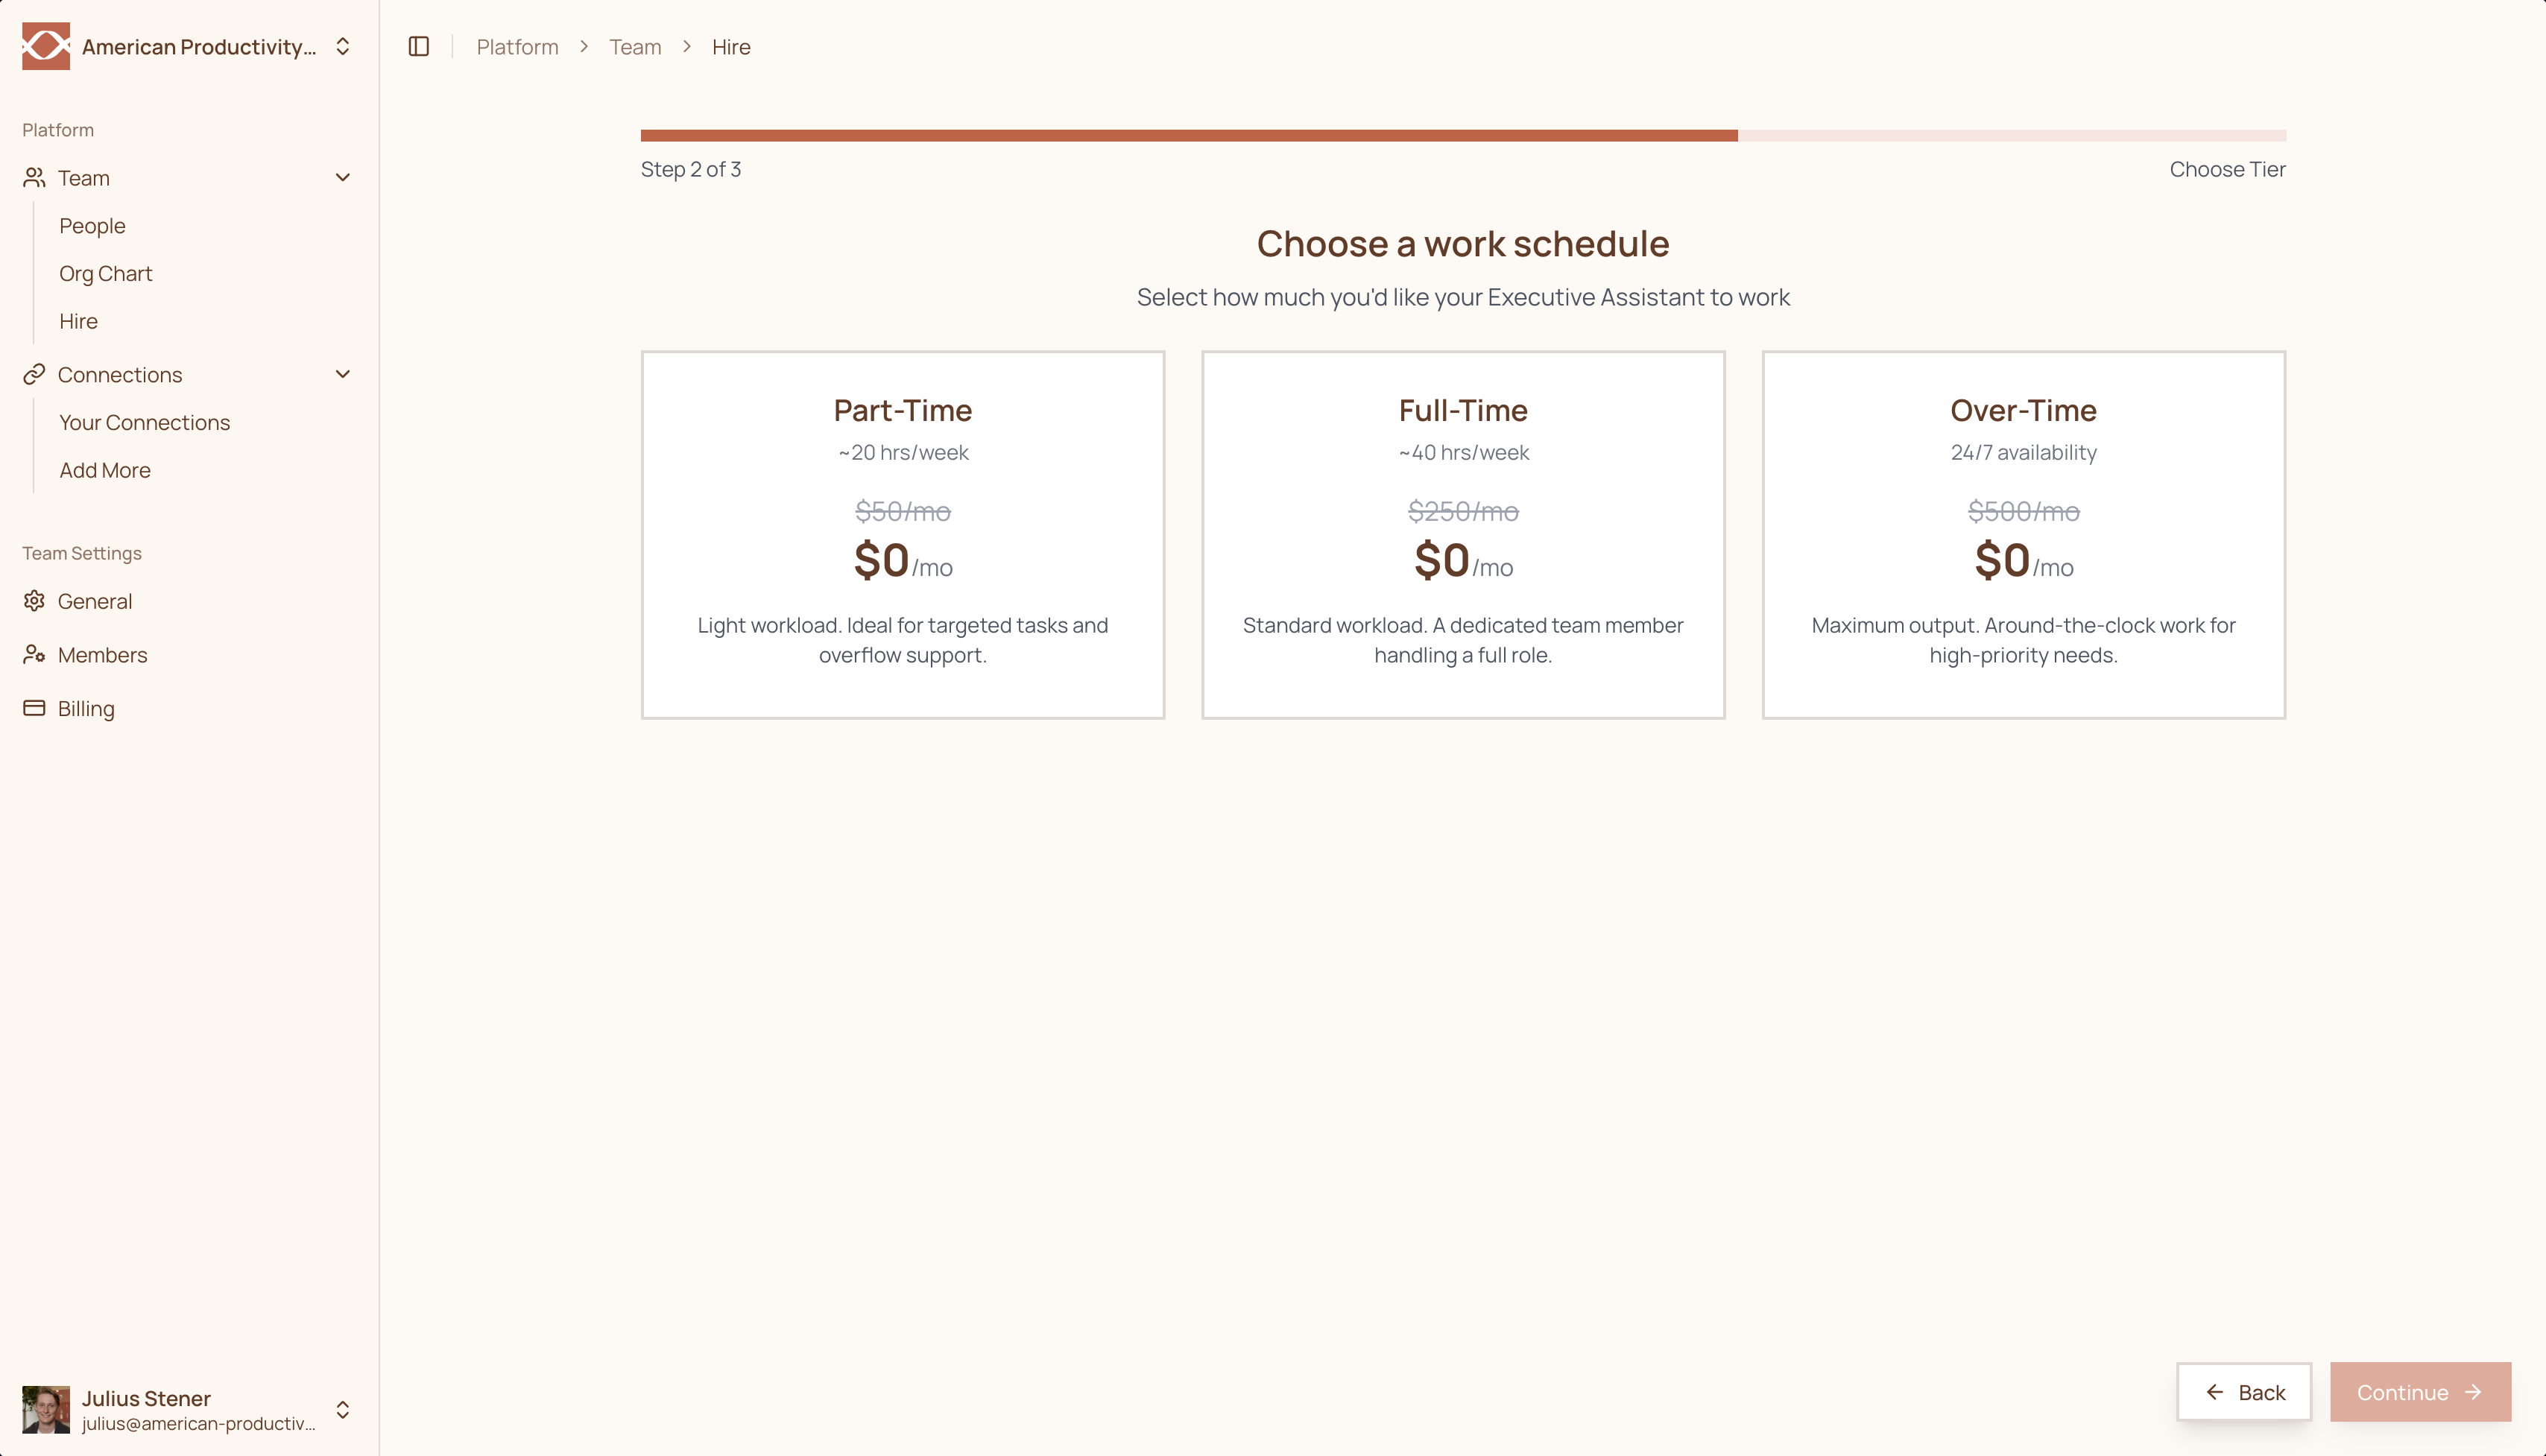Toggle the sidebar panel icon
Image resolution: width=2546 pixels, height=1456 pixels.
click(x=419, y=47)
